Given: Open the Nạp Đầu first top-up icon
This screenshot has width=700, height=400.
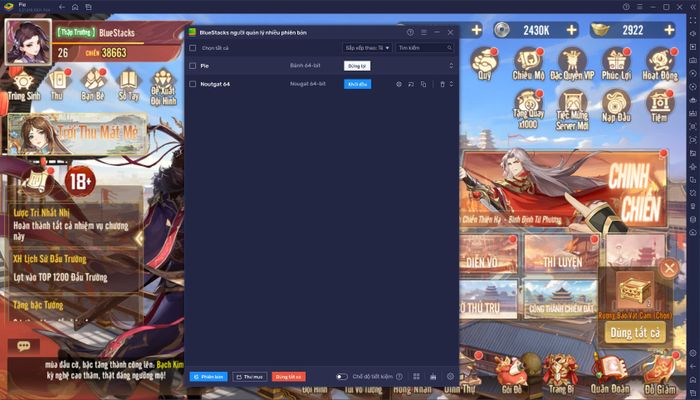Looking at the screenshot, I should point(616,106).
